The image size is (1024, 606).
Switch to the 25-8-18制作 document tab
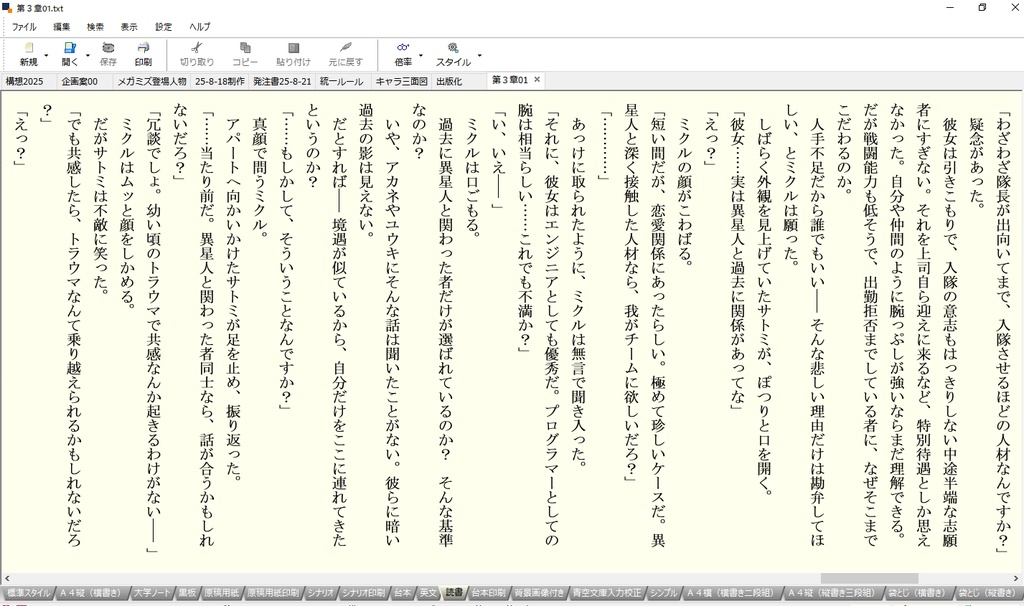click(x=220, y=82)
